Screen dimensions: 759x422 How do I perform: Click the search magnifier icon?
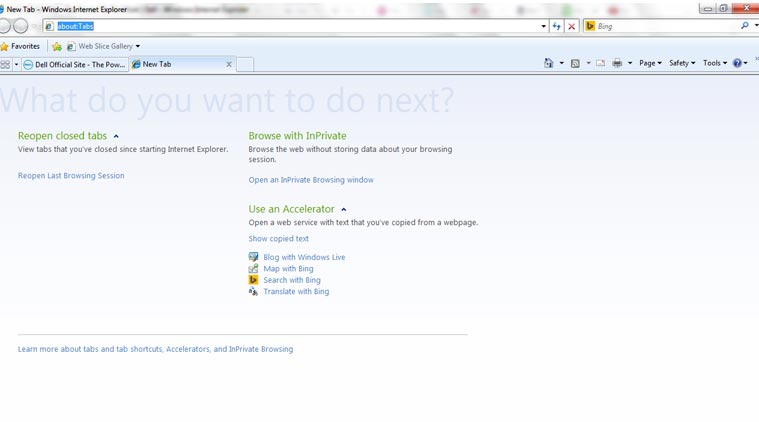tap(744, 26)
